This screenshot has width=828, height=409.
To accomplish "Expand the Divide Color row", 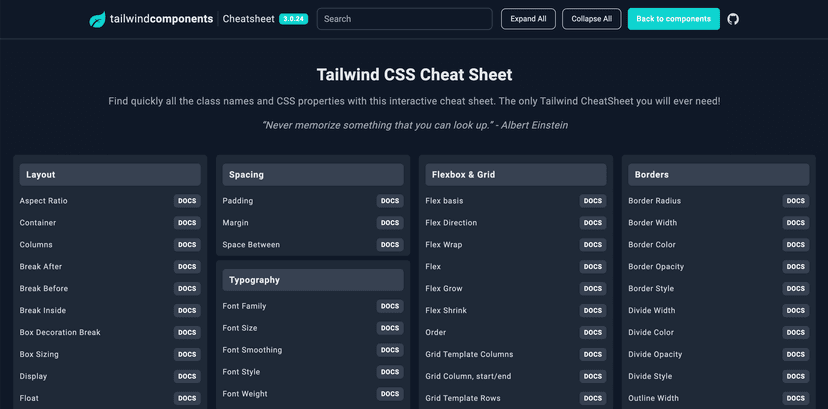I will (651, 333).
